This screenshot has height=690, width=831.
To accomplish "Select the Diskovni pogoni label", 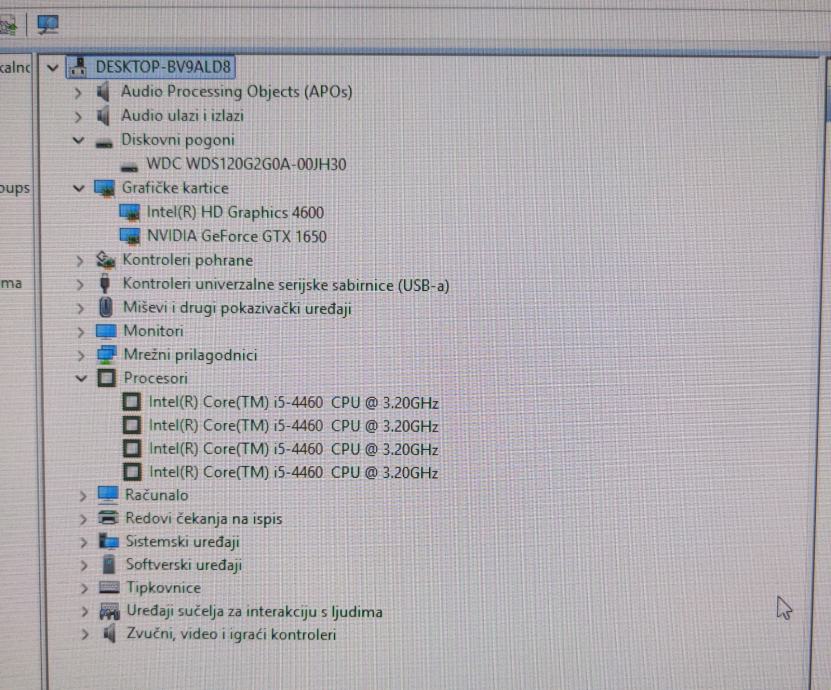I will pos(178,140).
